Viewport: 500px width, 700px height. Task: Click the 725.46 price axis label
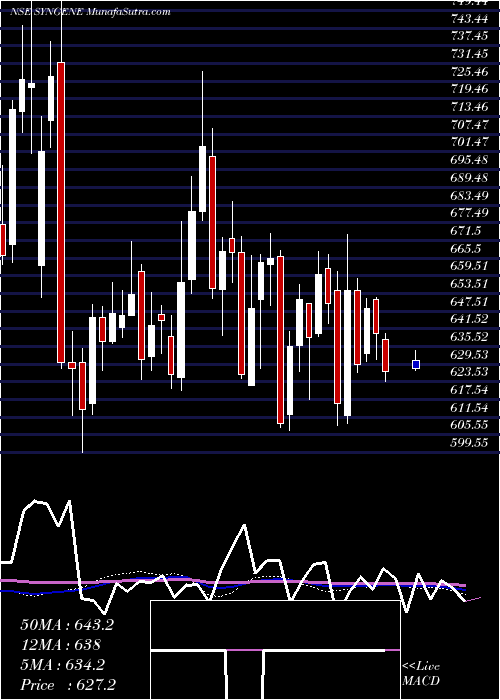[x=470, y=71]
